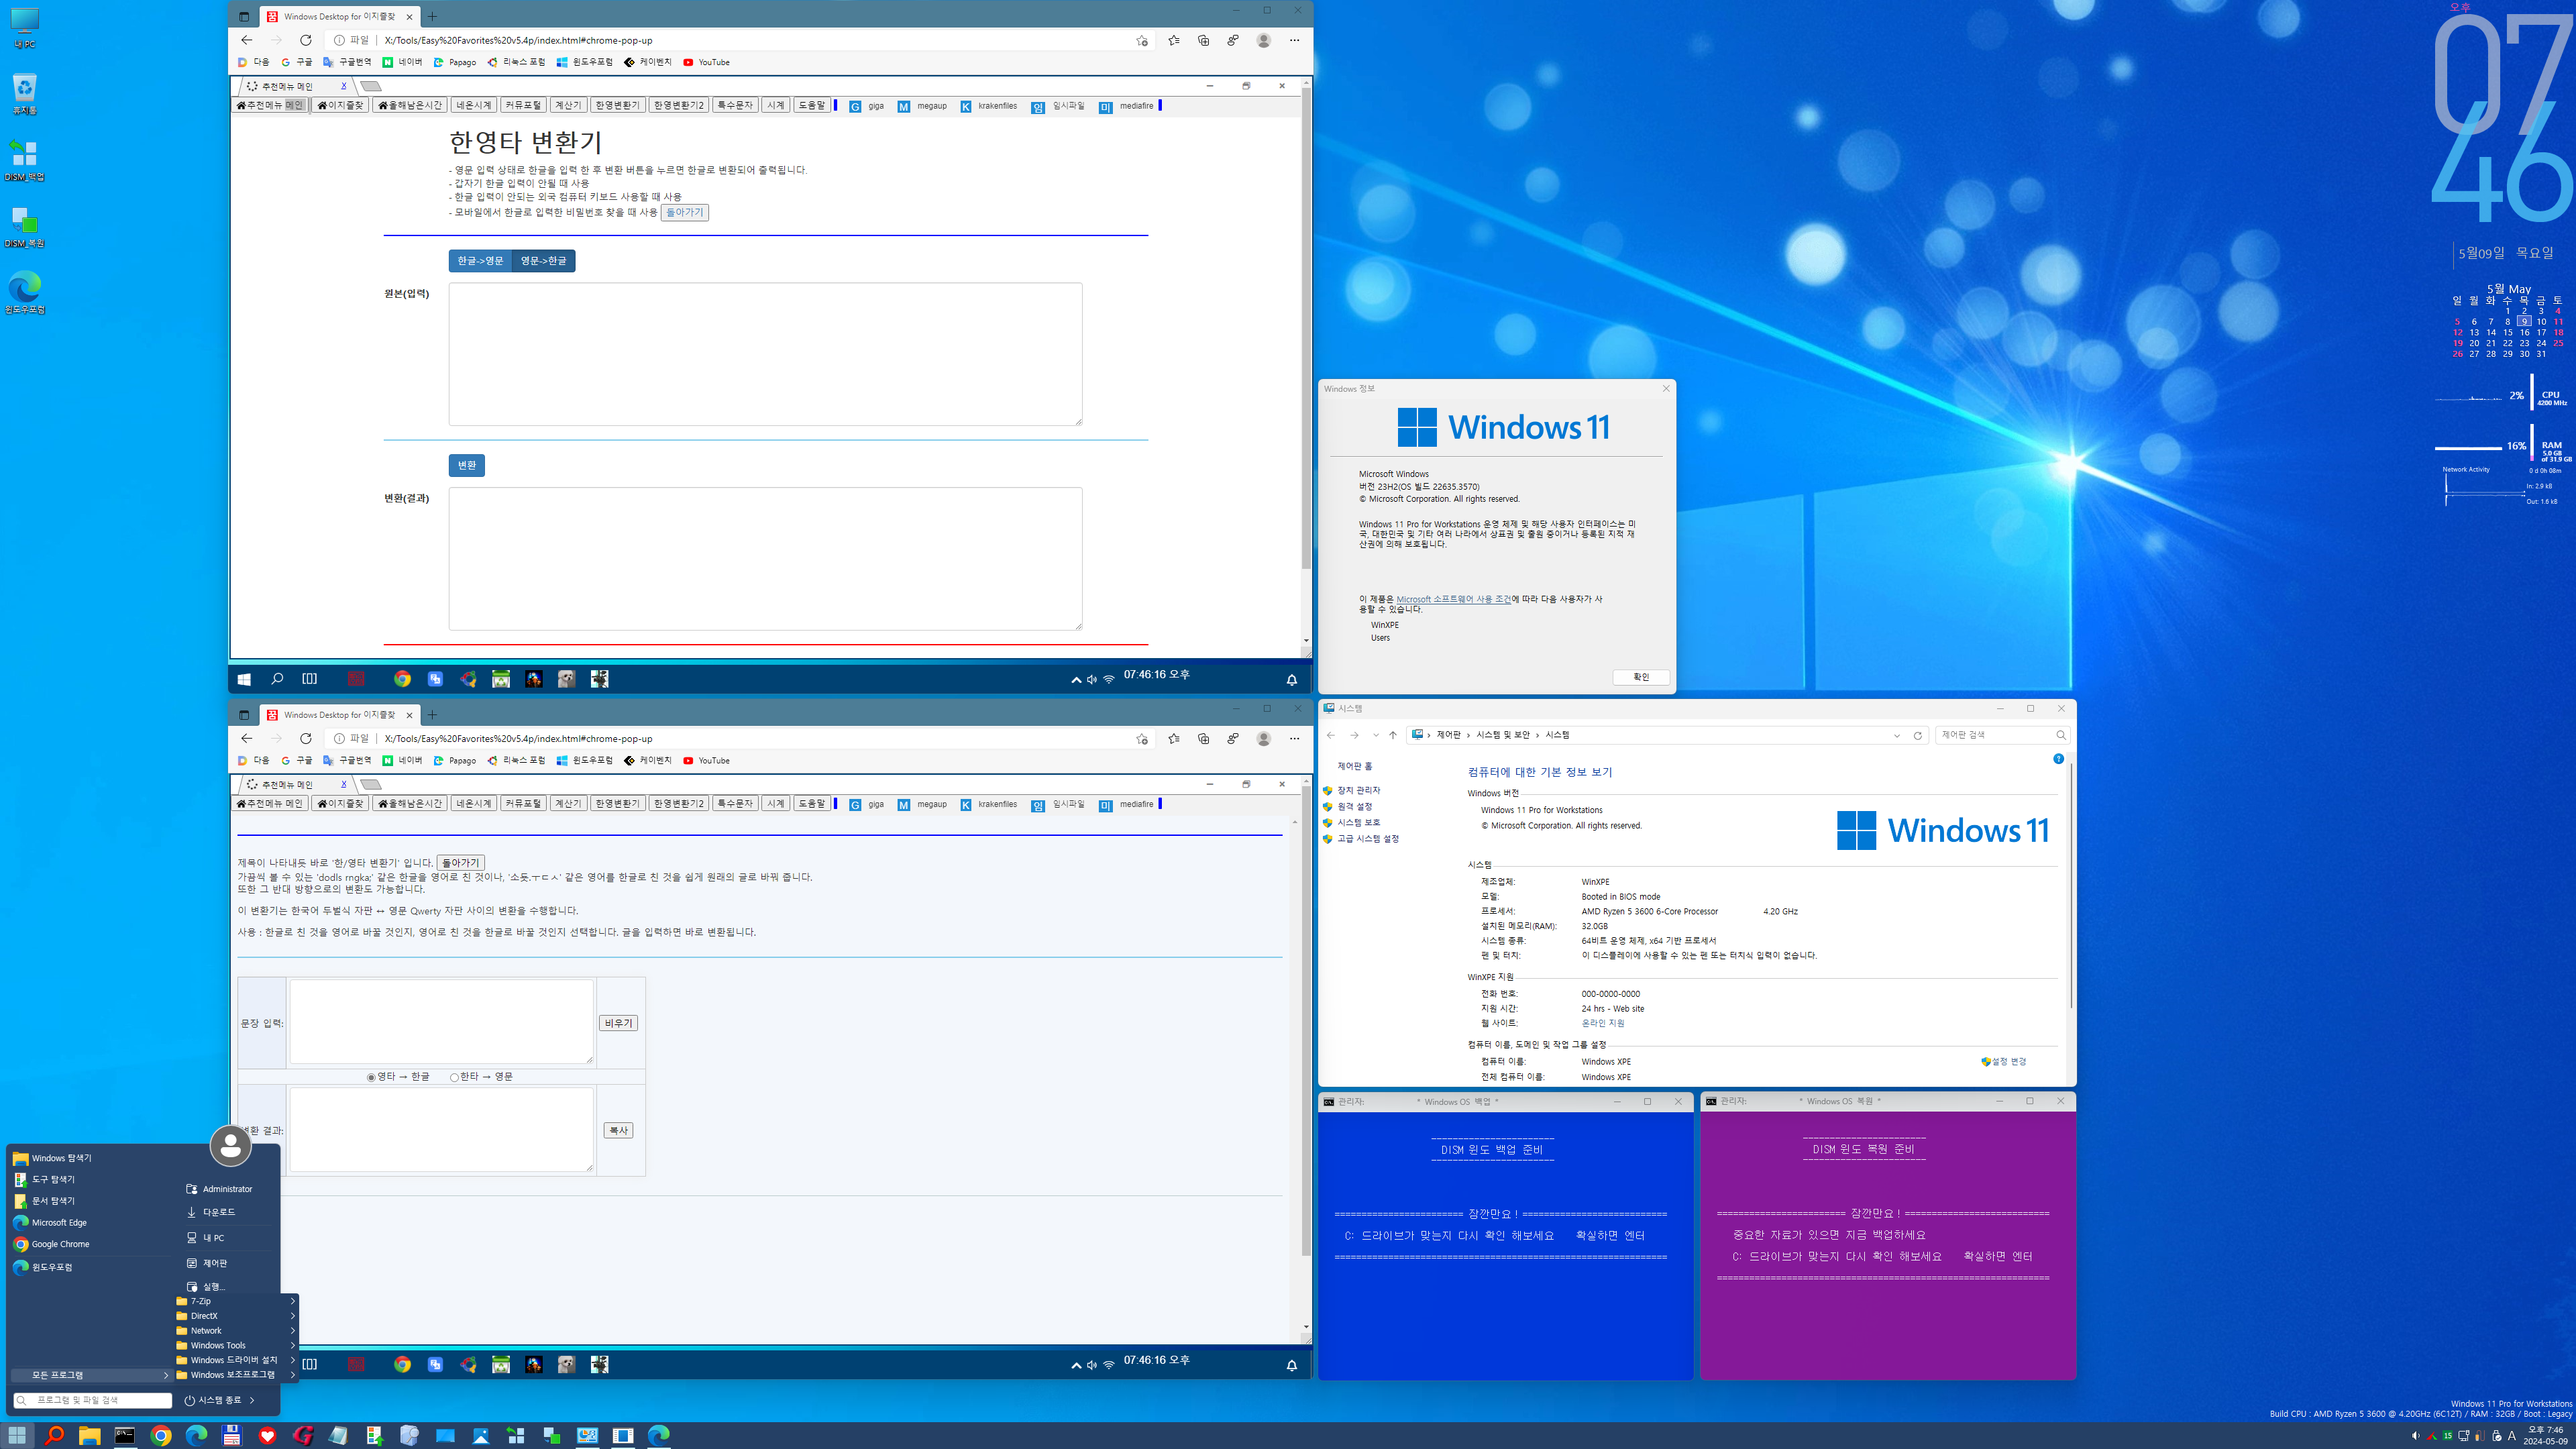The height and width of the screenshot is (1449, 2576).
Task: Click the network monitor icon in system tray
Action: pos(2464,1435)
